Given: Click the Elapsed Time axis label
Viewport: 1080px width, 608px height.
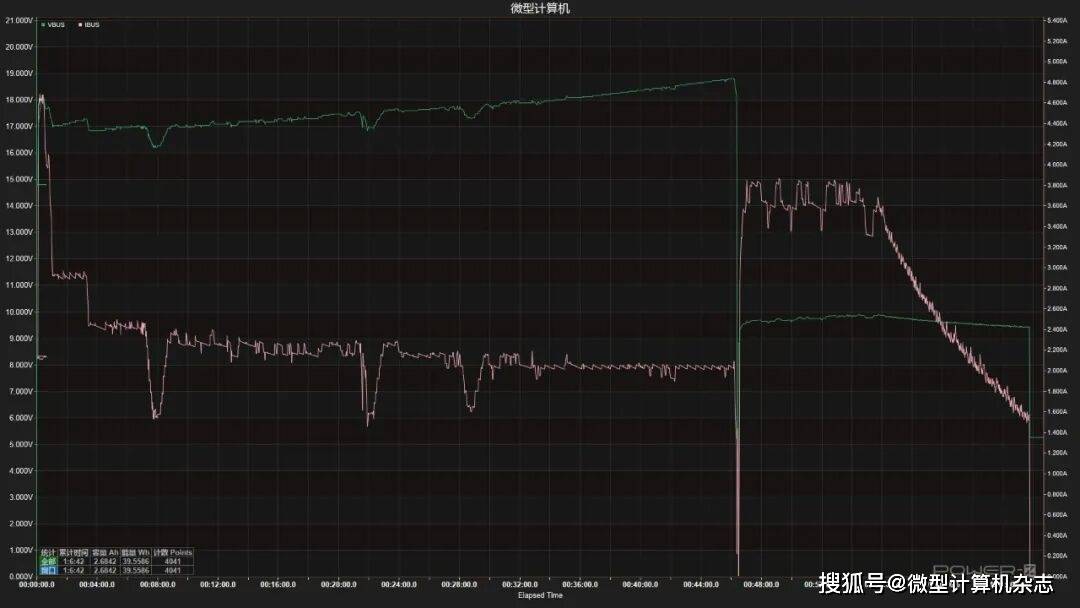Looking at the screenshot, I should point(540,595).
